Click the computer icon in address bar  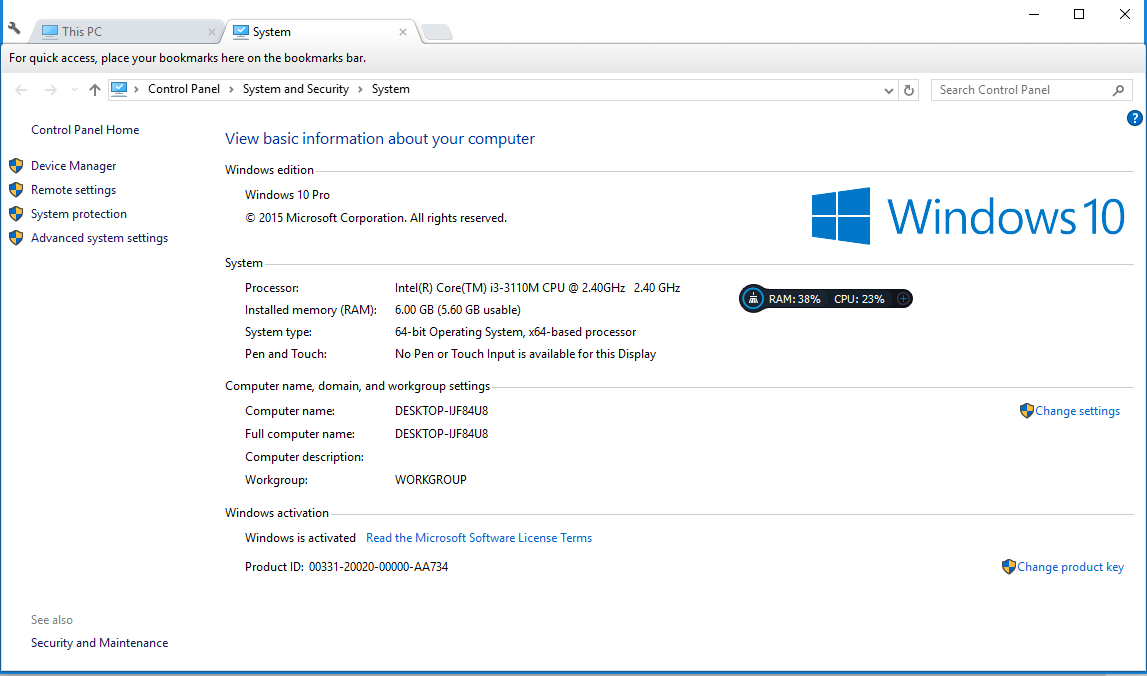(x=119, y=89)
